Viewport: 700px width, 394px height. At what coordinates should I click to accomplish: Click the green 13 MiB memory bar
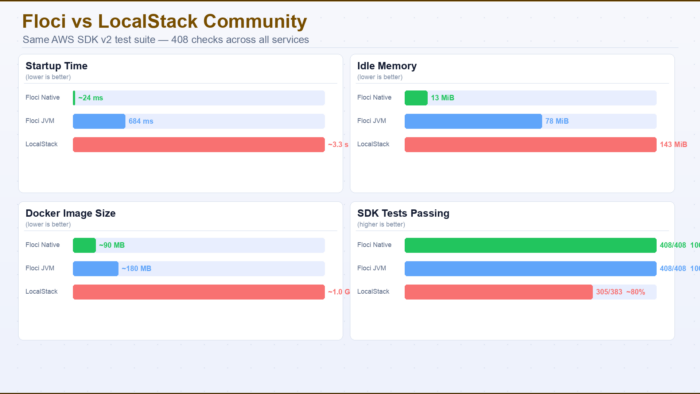[416, 98]
